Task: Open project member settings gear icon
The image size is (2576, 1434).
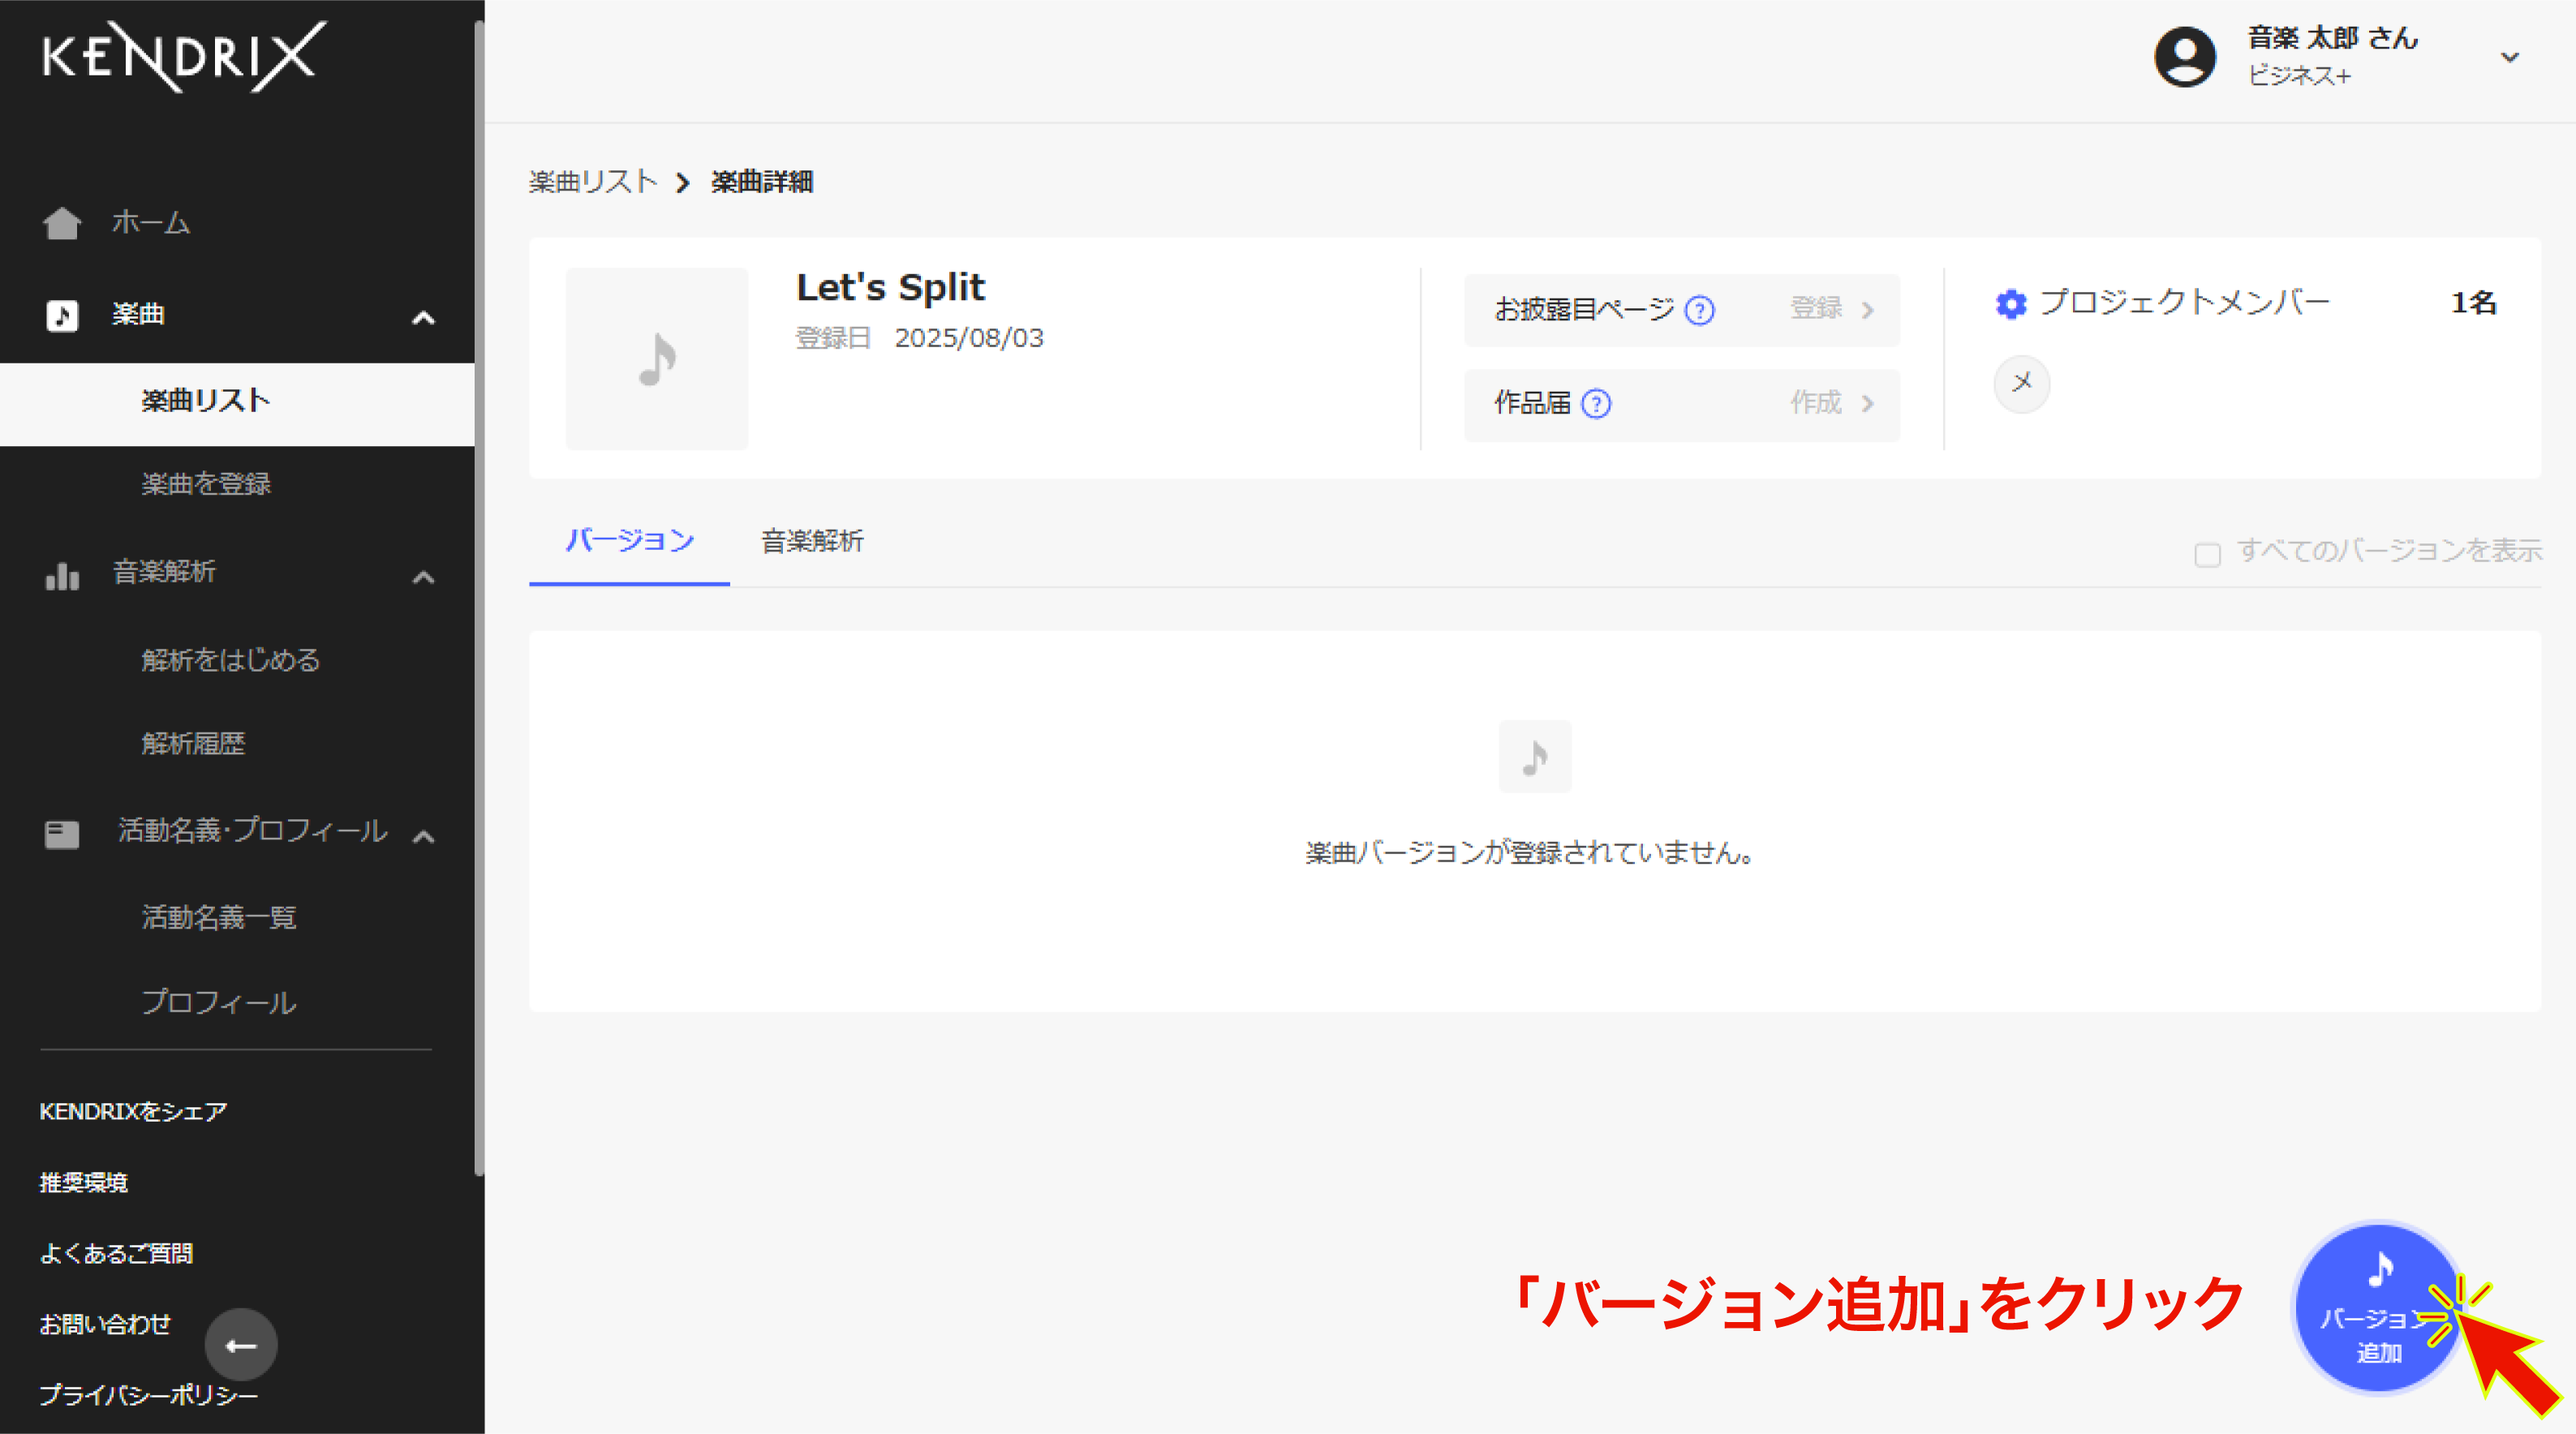Action: click(x=2011, y=304)
